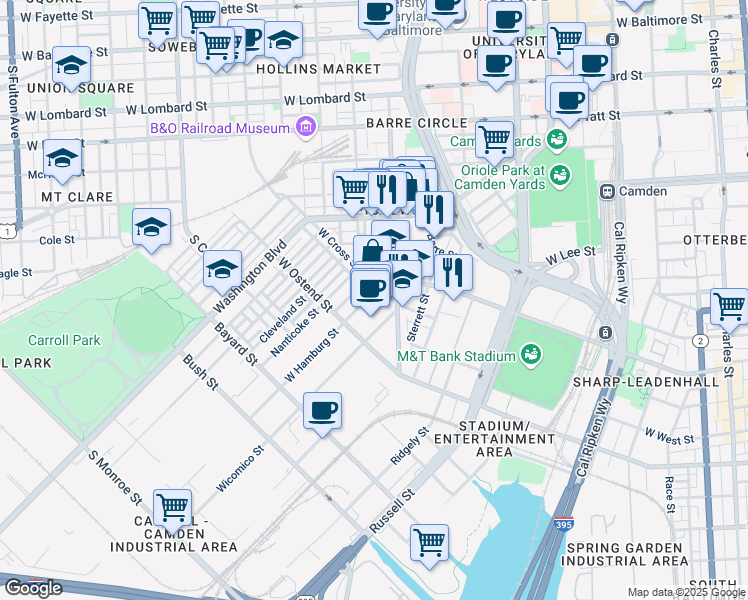
Task: Click SPRING GARDEN INDUSTRIAL AREA label
Action: pyautogui.click(x=624, y=554)
